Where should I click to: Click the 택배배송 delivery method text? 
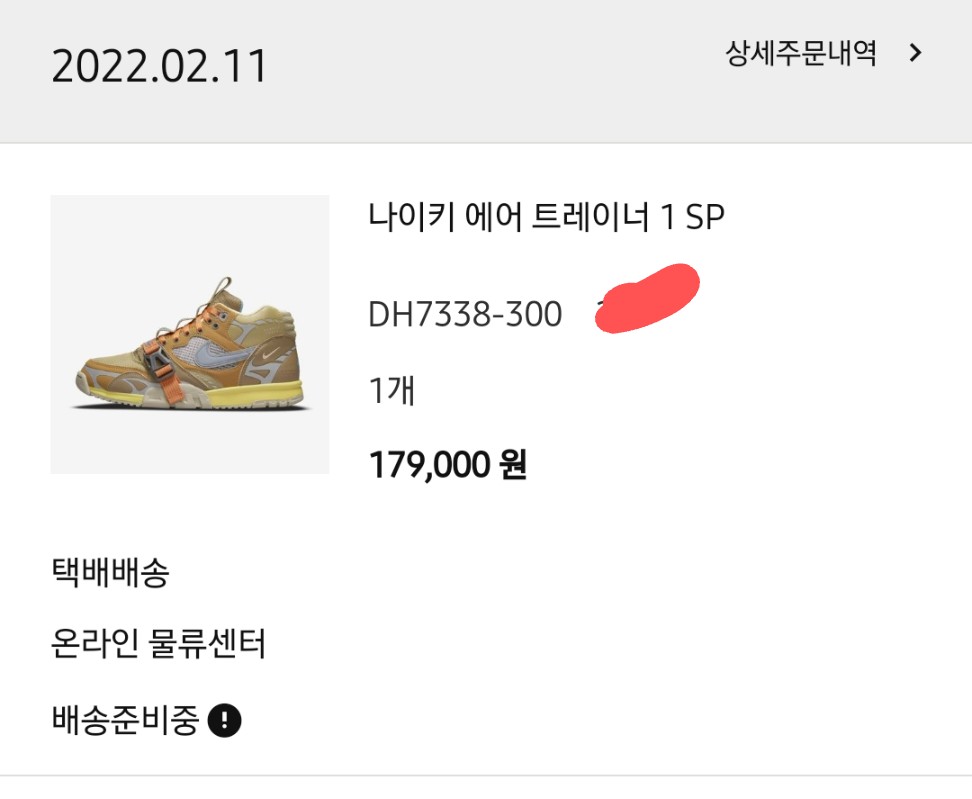(110, 572)
